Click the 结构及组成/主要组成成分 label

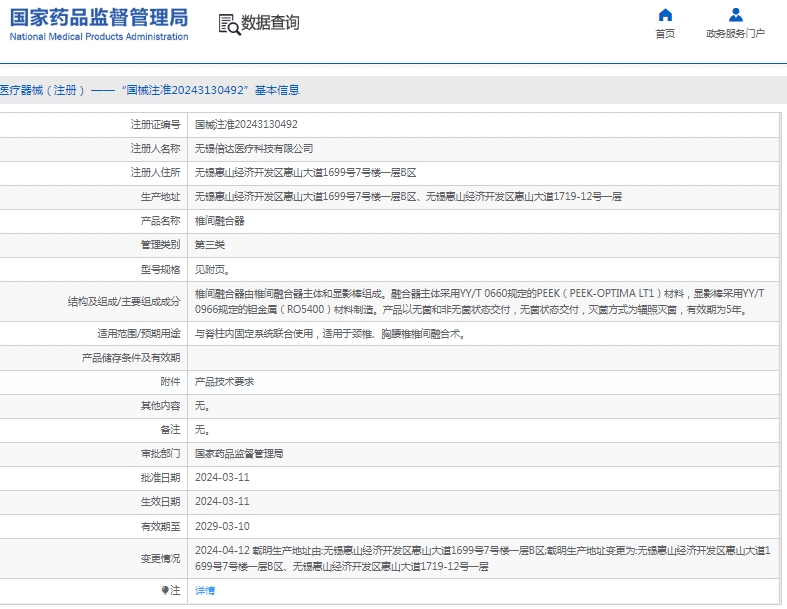(123, 302)
